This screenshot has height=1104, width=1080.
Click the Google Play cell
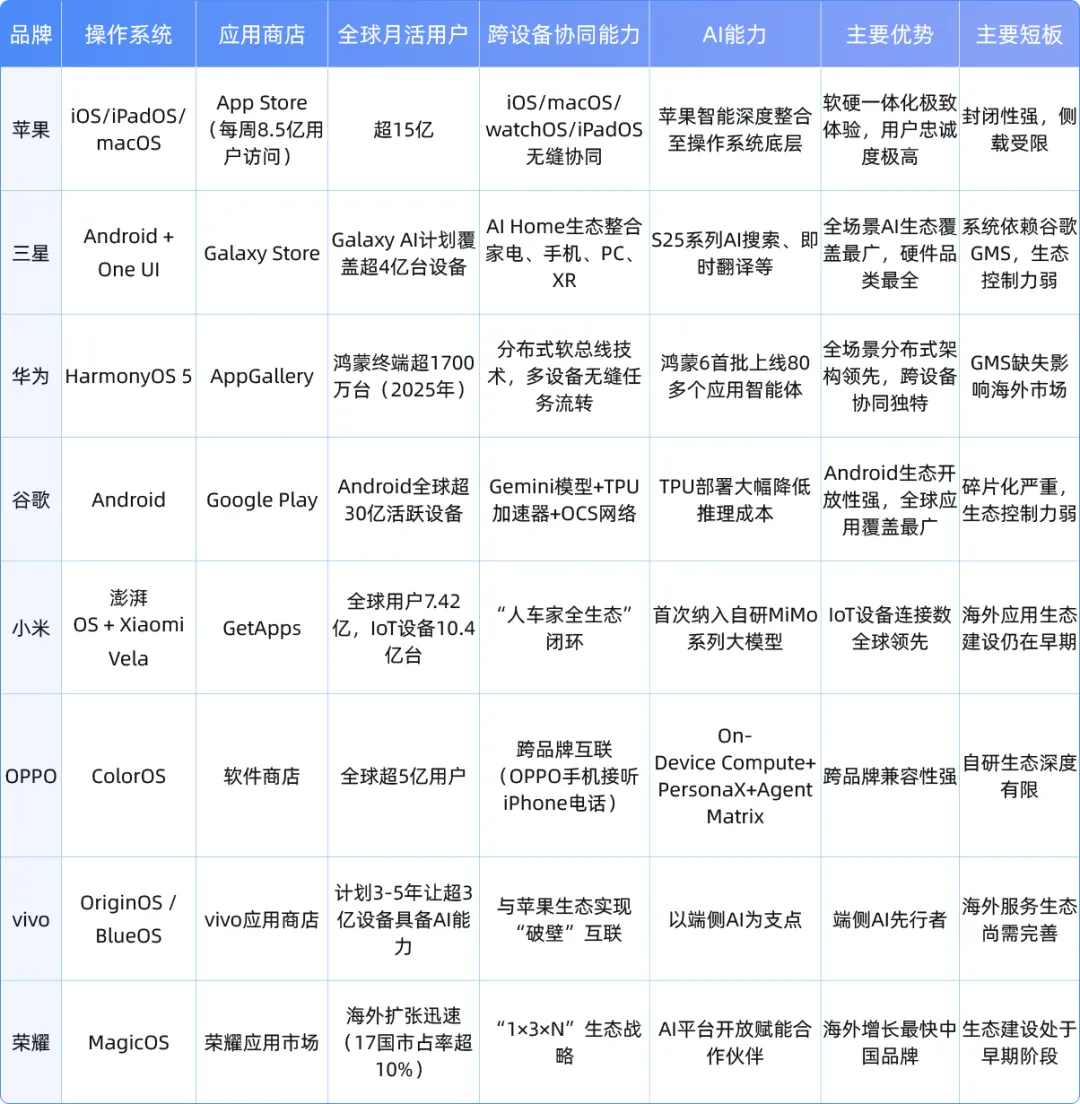point(261,499)
